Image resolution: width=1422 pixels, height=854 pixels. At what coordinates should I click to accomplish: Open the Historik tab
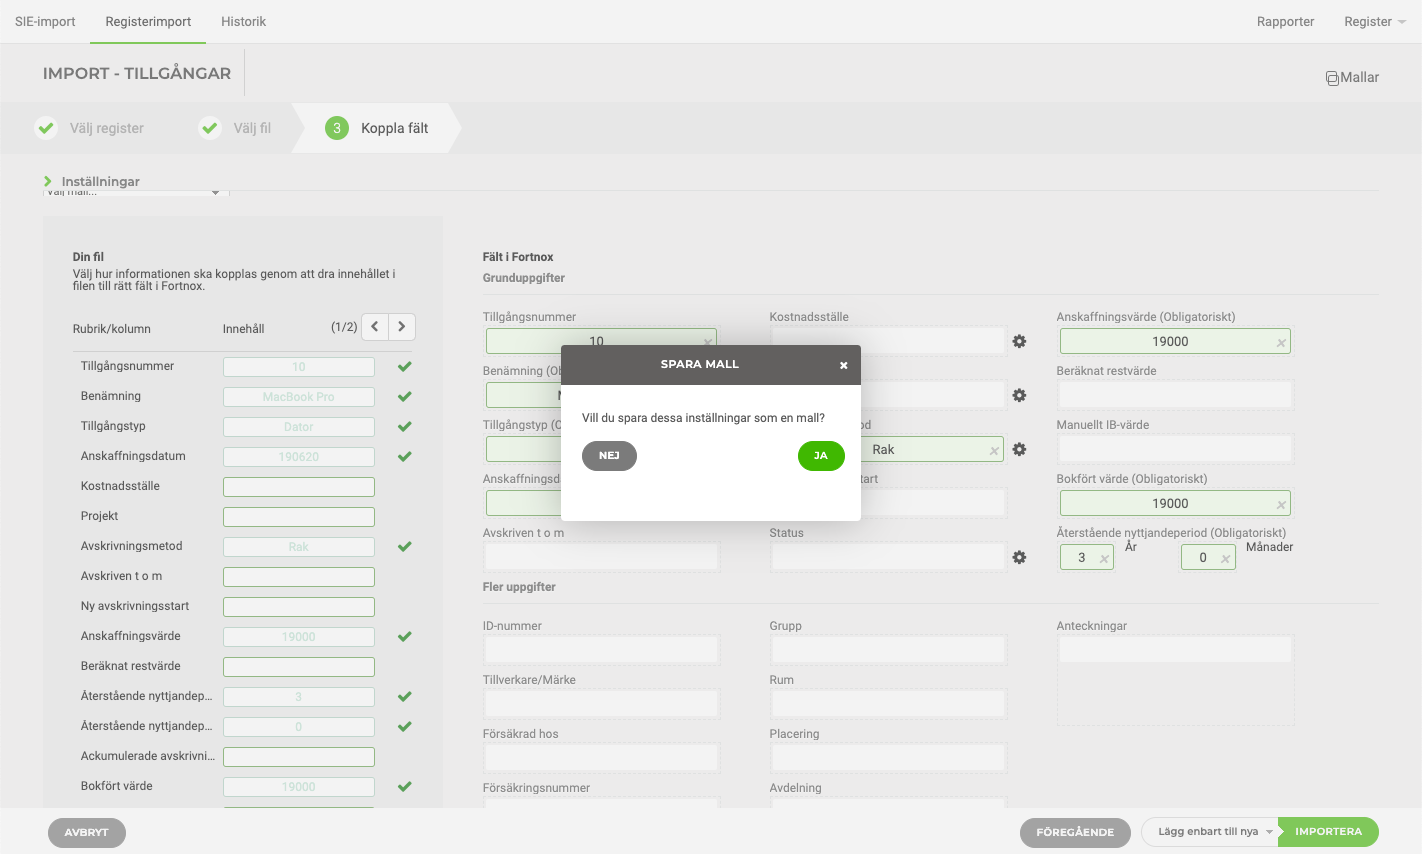(x=243, y=21)
